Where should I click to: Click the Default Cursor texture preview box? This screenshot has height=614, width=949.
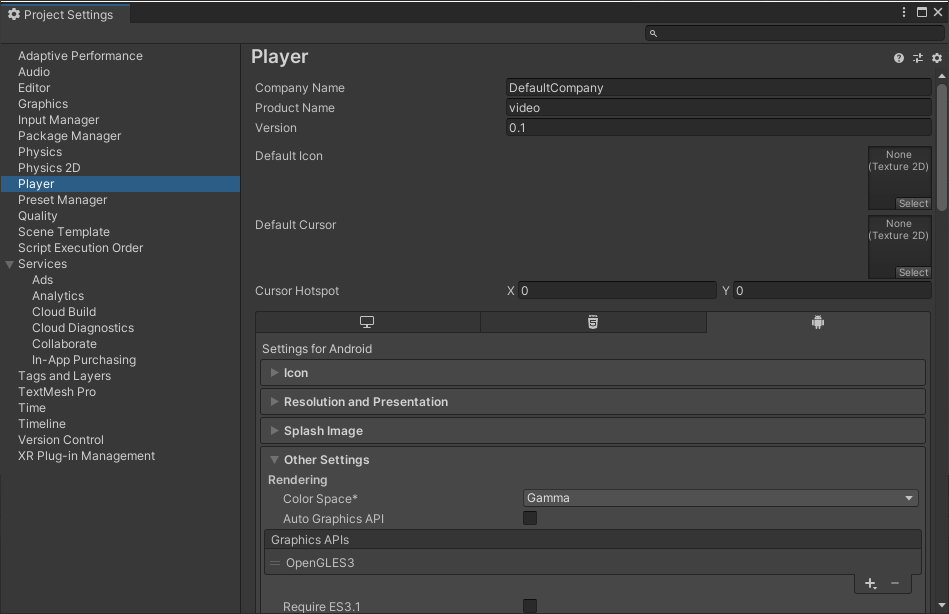coord(899,247)
